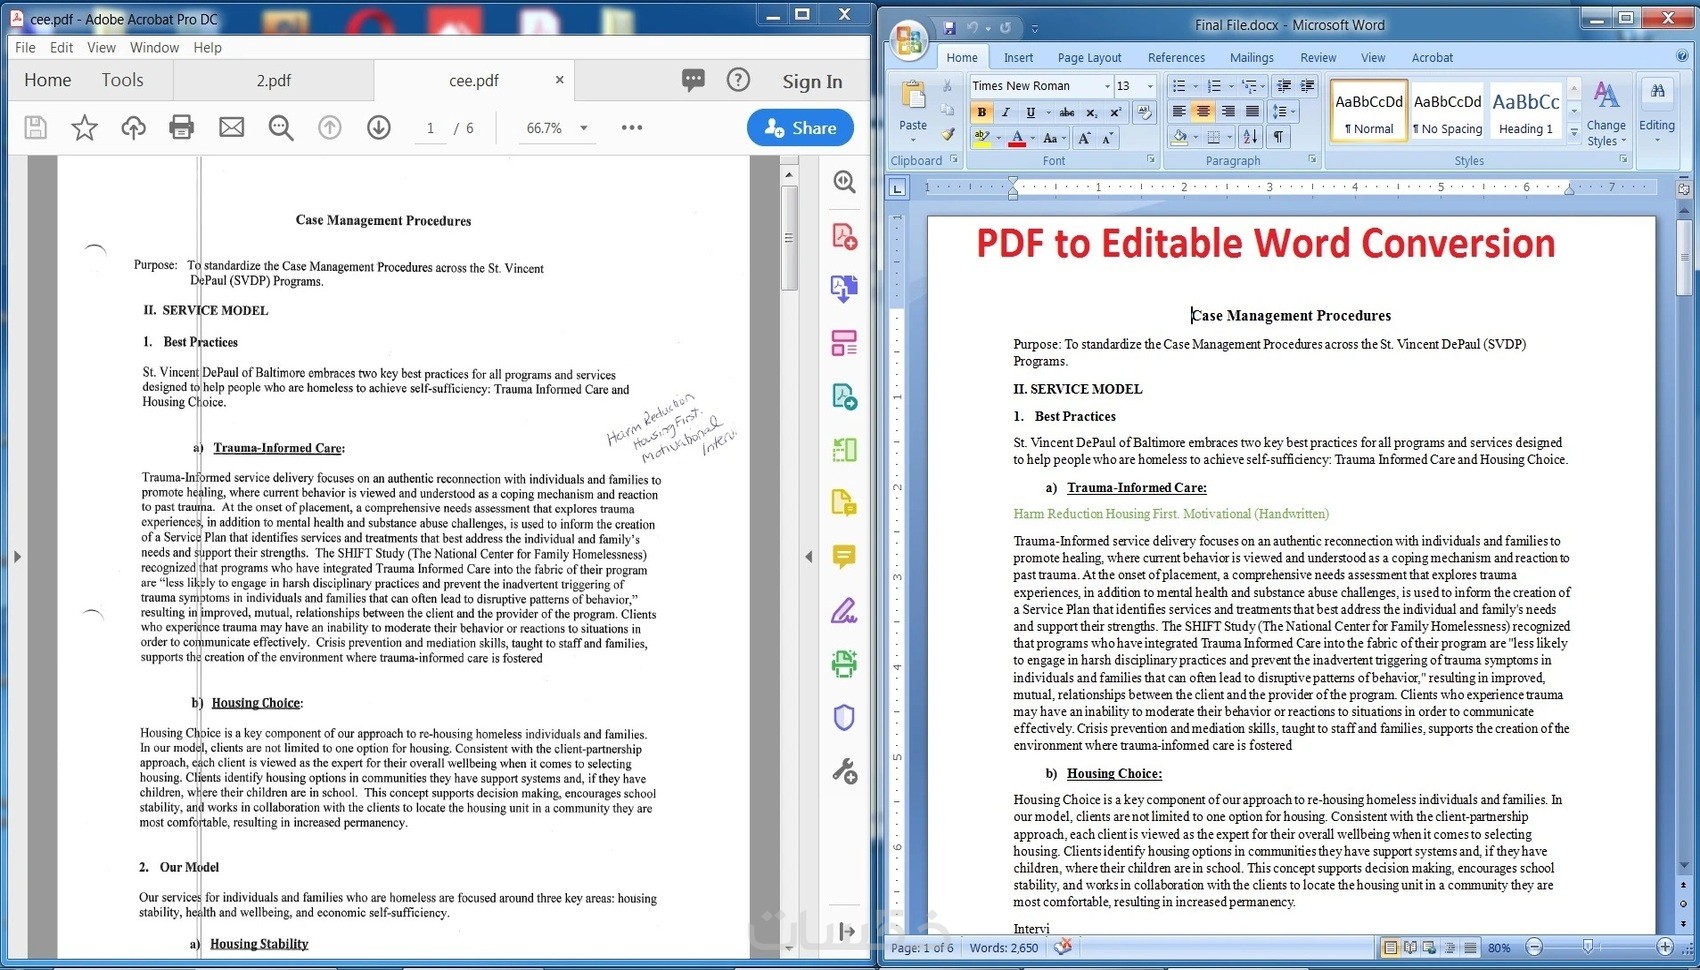Click Sign In in Acrobat
This screenshot has height=970, width=1700.
[x=812, y=81]
